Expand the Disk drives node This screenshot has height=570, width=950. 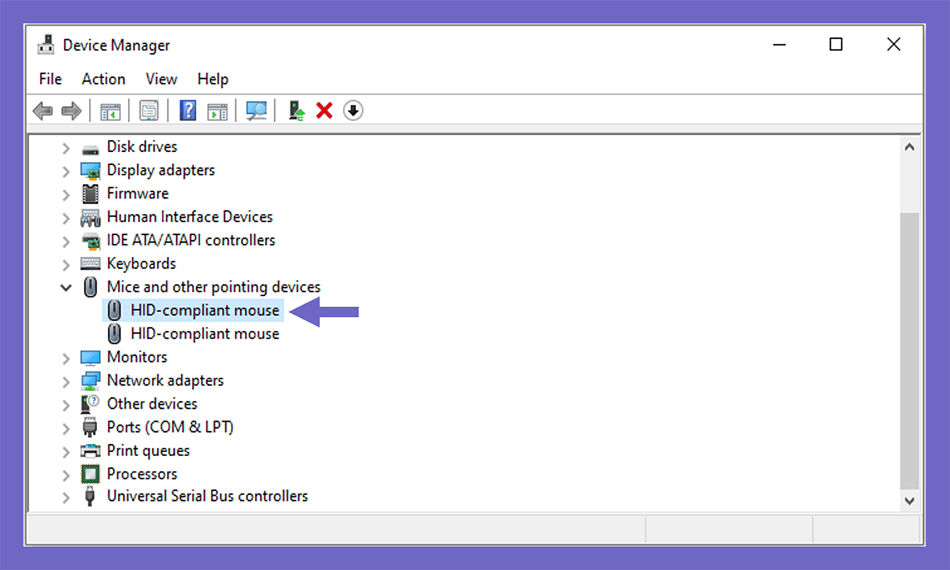66,148
